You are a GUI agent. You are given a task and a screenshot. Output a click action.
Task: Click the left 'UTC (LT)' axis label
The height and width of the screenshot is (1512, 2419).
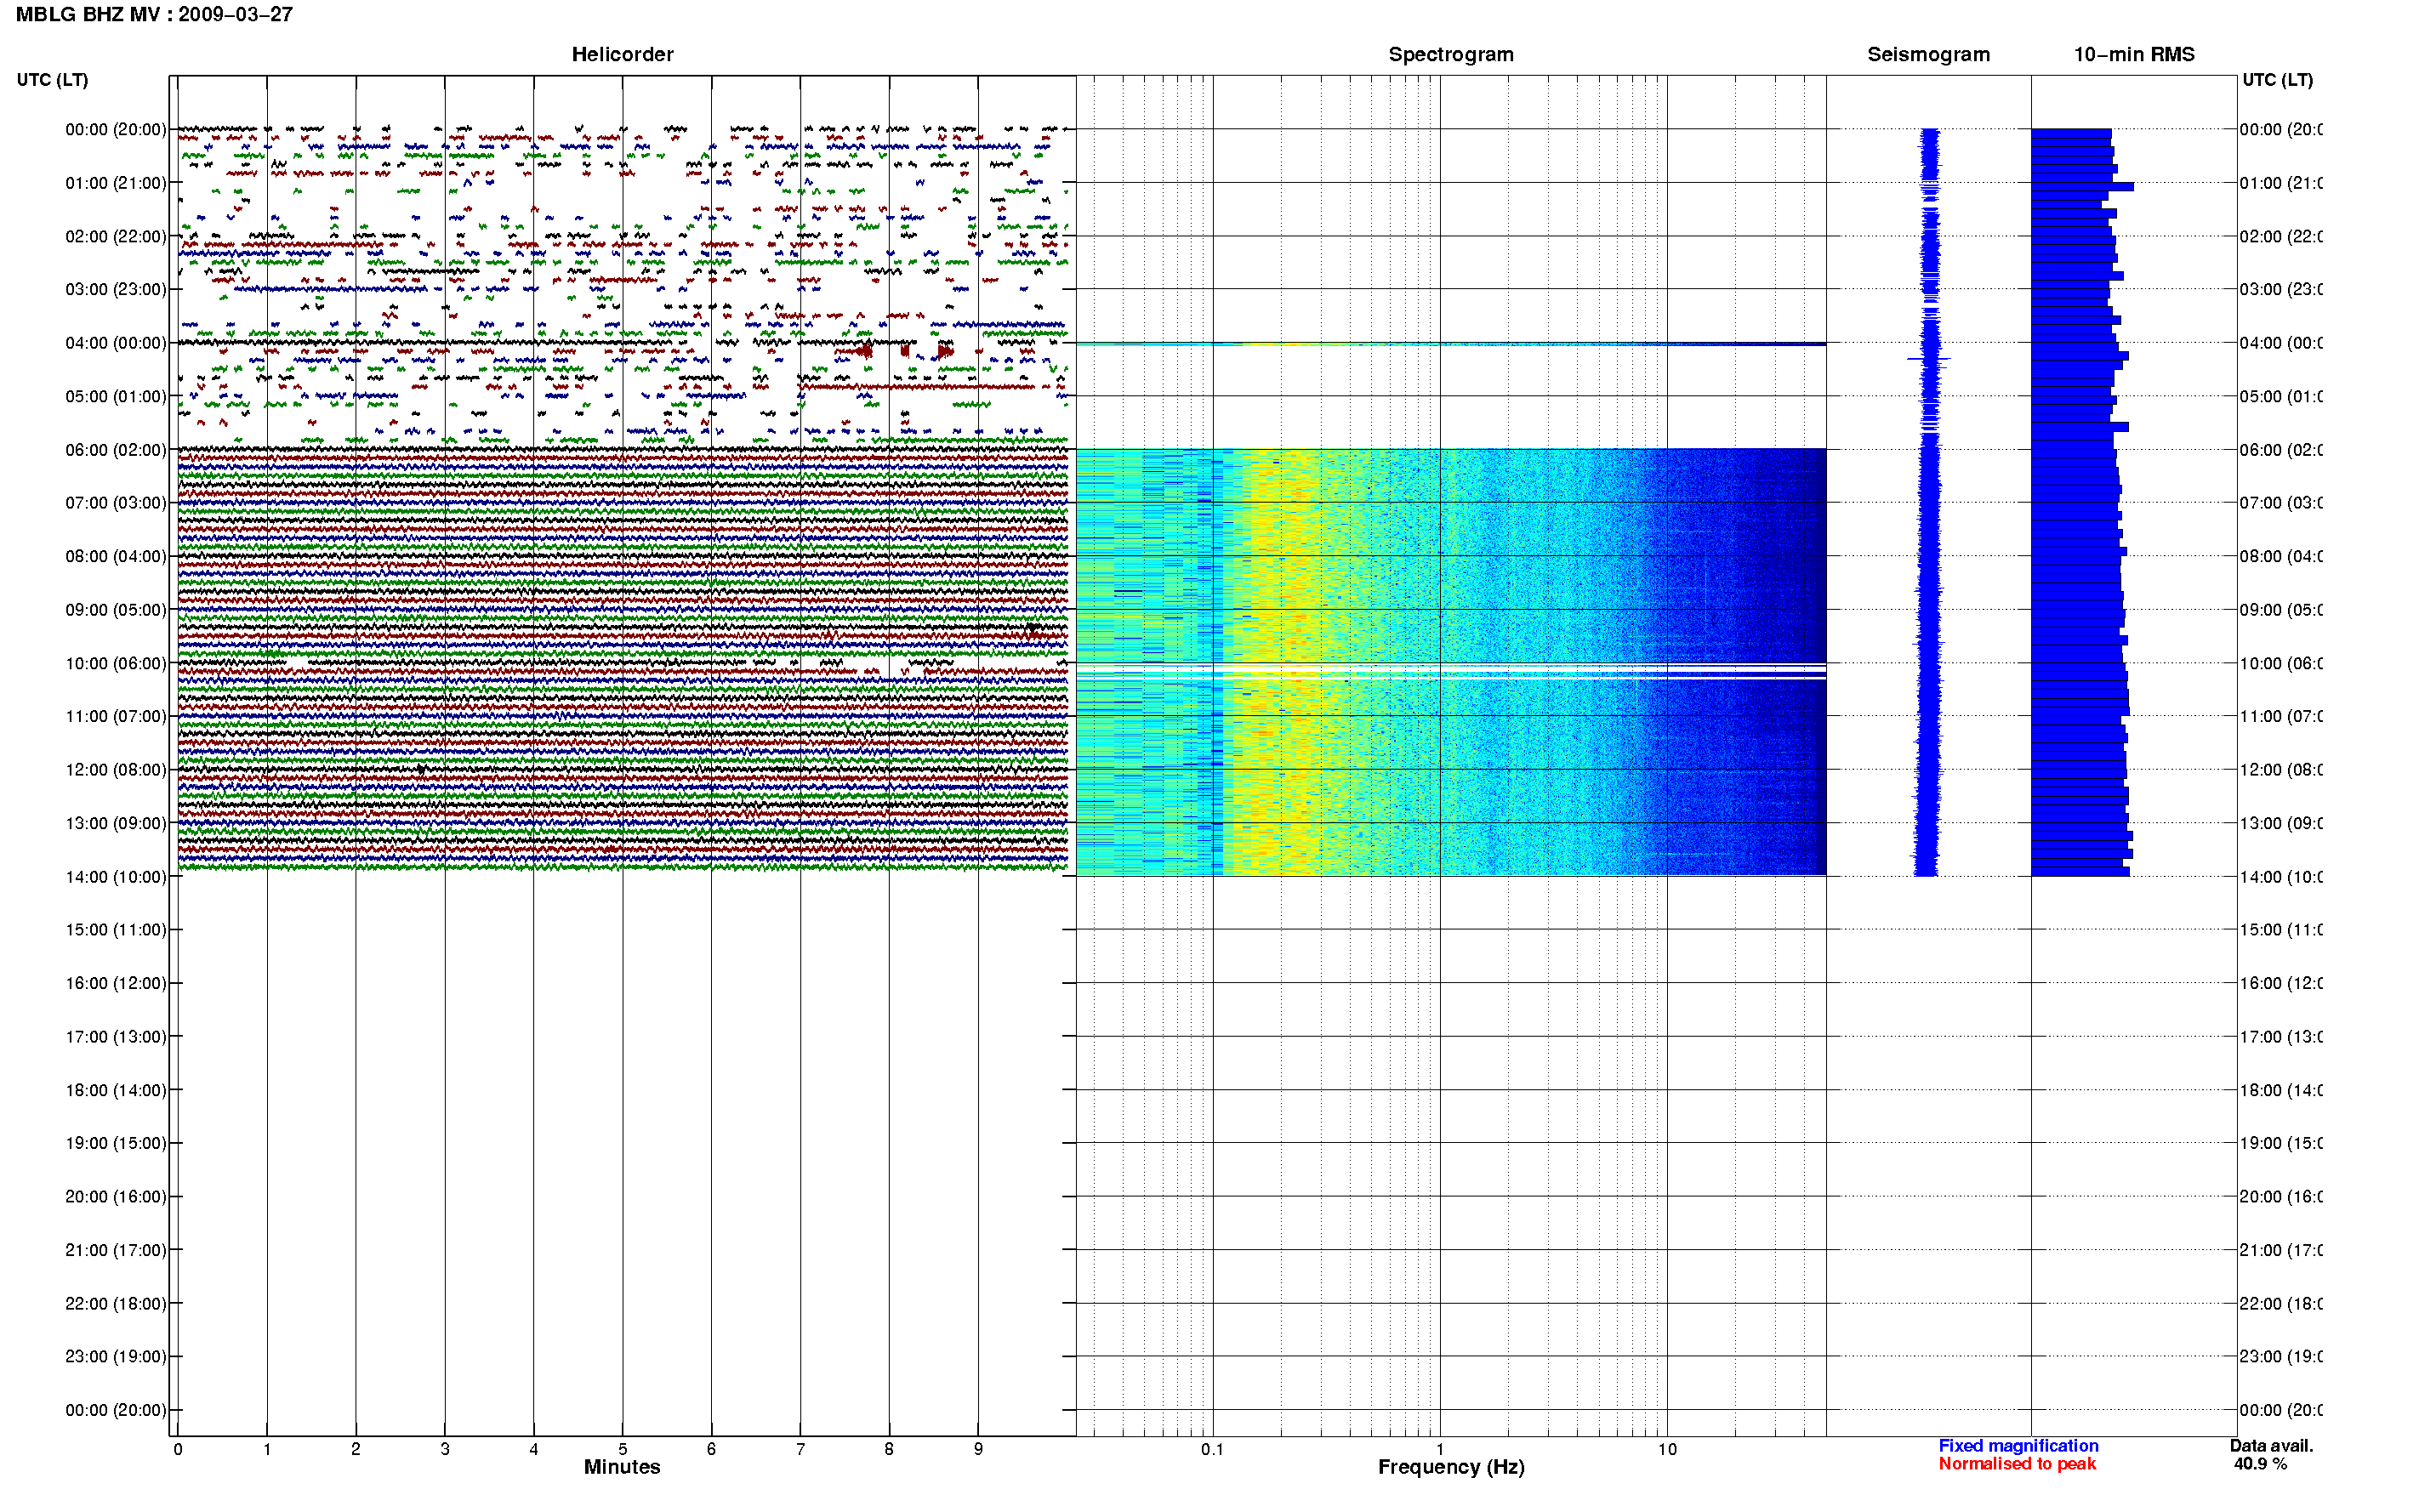click(x=52, y=80)
